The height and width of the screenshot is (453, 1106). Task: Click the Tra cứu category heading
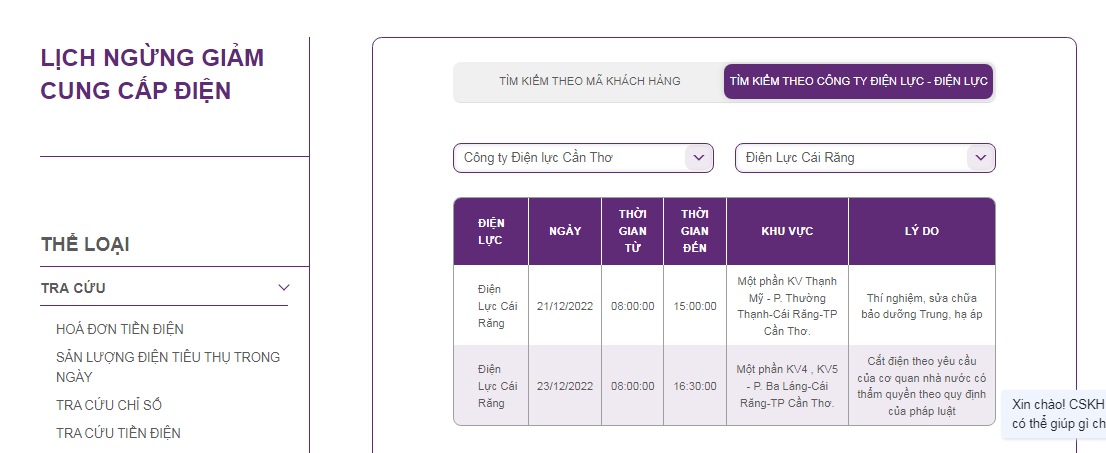tap(74, 288)
